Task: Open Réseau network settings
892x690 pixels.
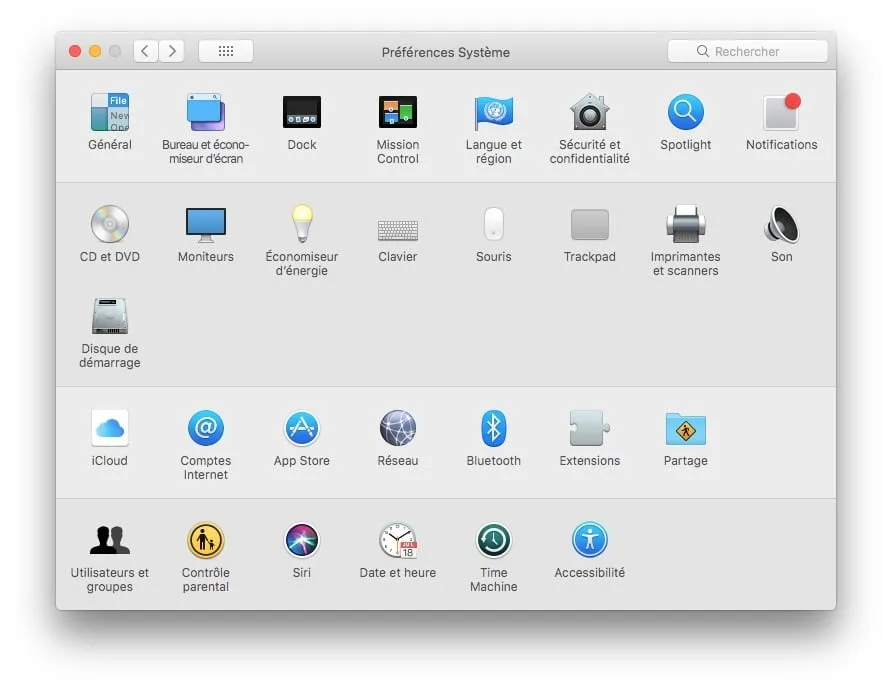Action: point(398,428)
